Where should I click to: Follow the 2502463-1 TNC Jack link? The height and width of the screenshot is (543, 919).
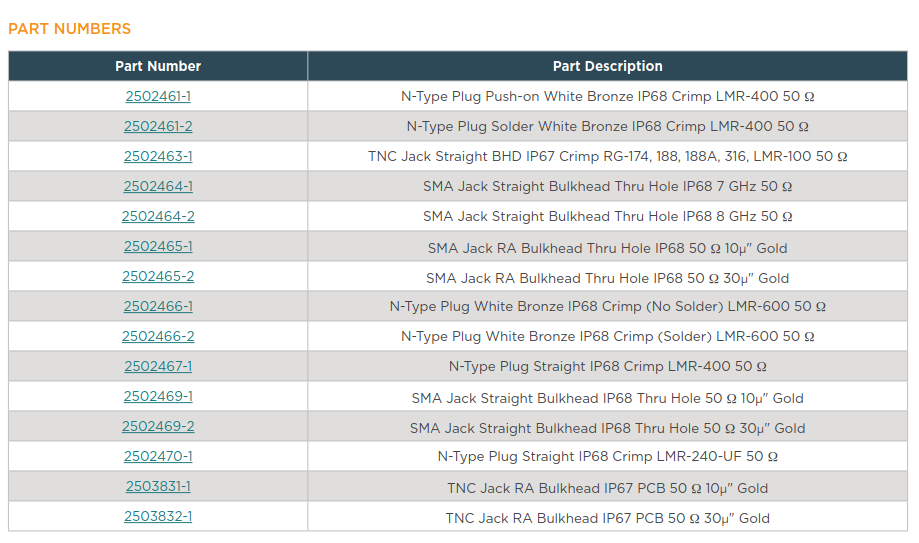(x=158, y=156)
